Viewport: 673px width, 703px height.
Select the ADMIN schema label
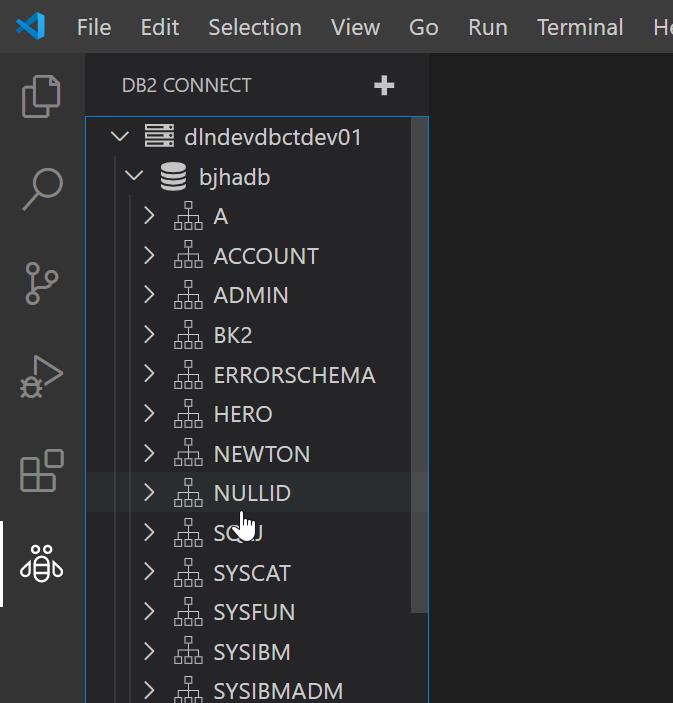point(251,295)
